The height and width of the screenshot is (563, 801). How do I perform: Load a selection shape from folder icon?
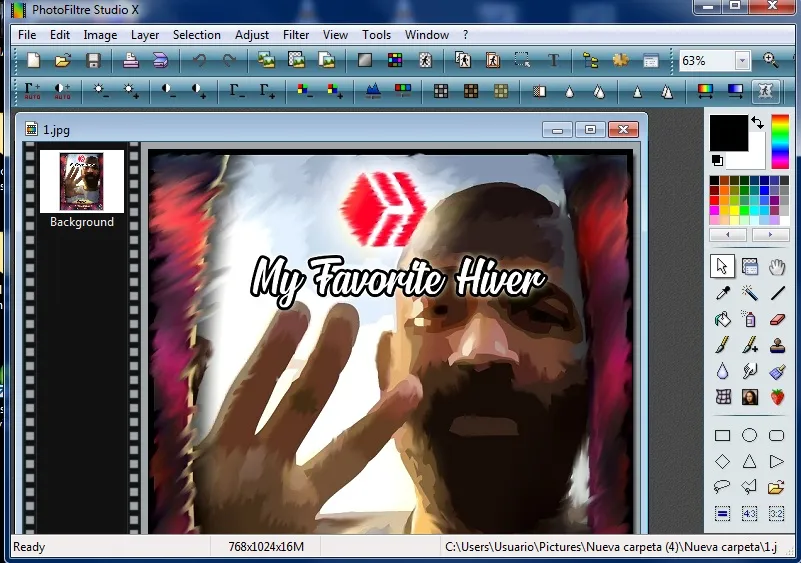point(776,487)
